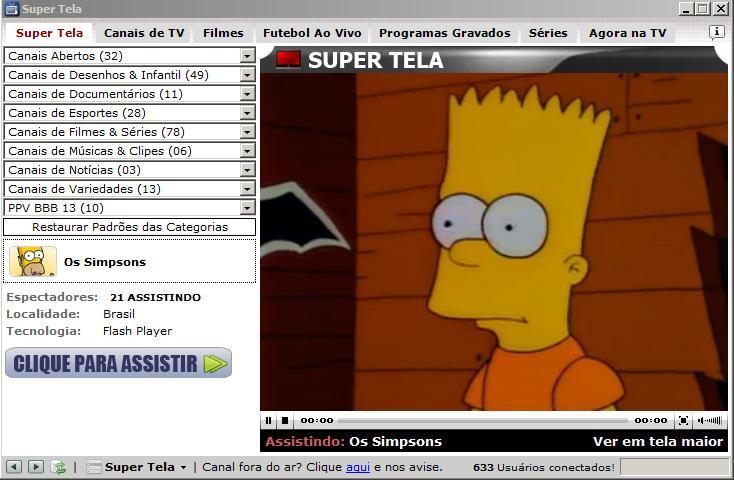Open the info icon at top right
Viewport: 734px width, 480px height.
point(716,32)
